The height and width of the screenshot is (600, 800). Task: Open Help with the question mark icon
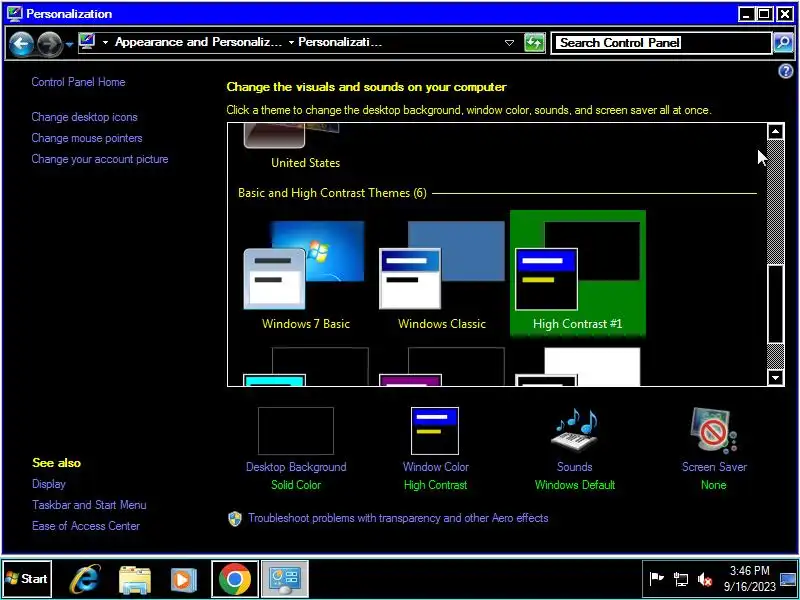pos(785,71)
